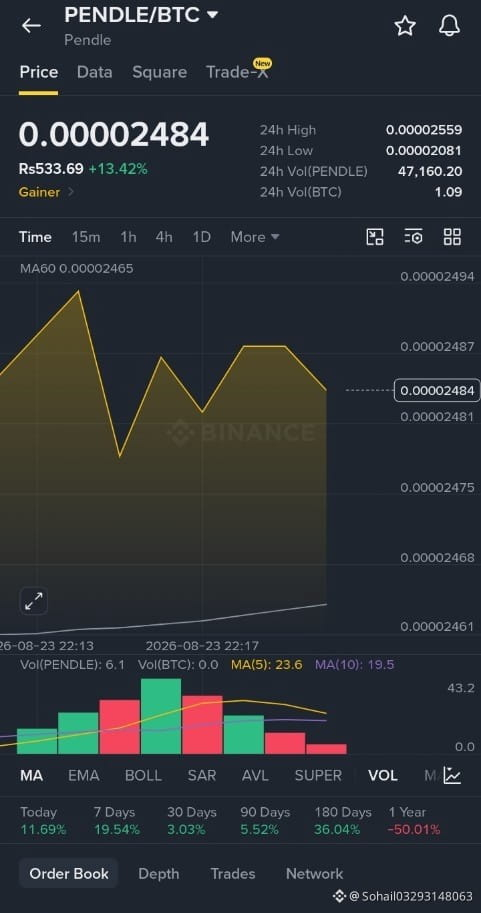The height and width of the screenshot is (913, 481).
Task: Select the 1h chart interval
Action: [128, 237]
